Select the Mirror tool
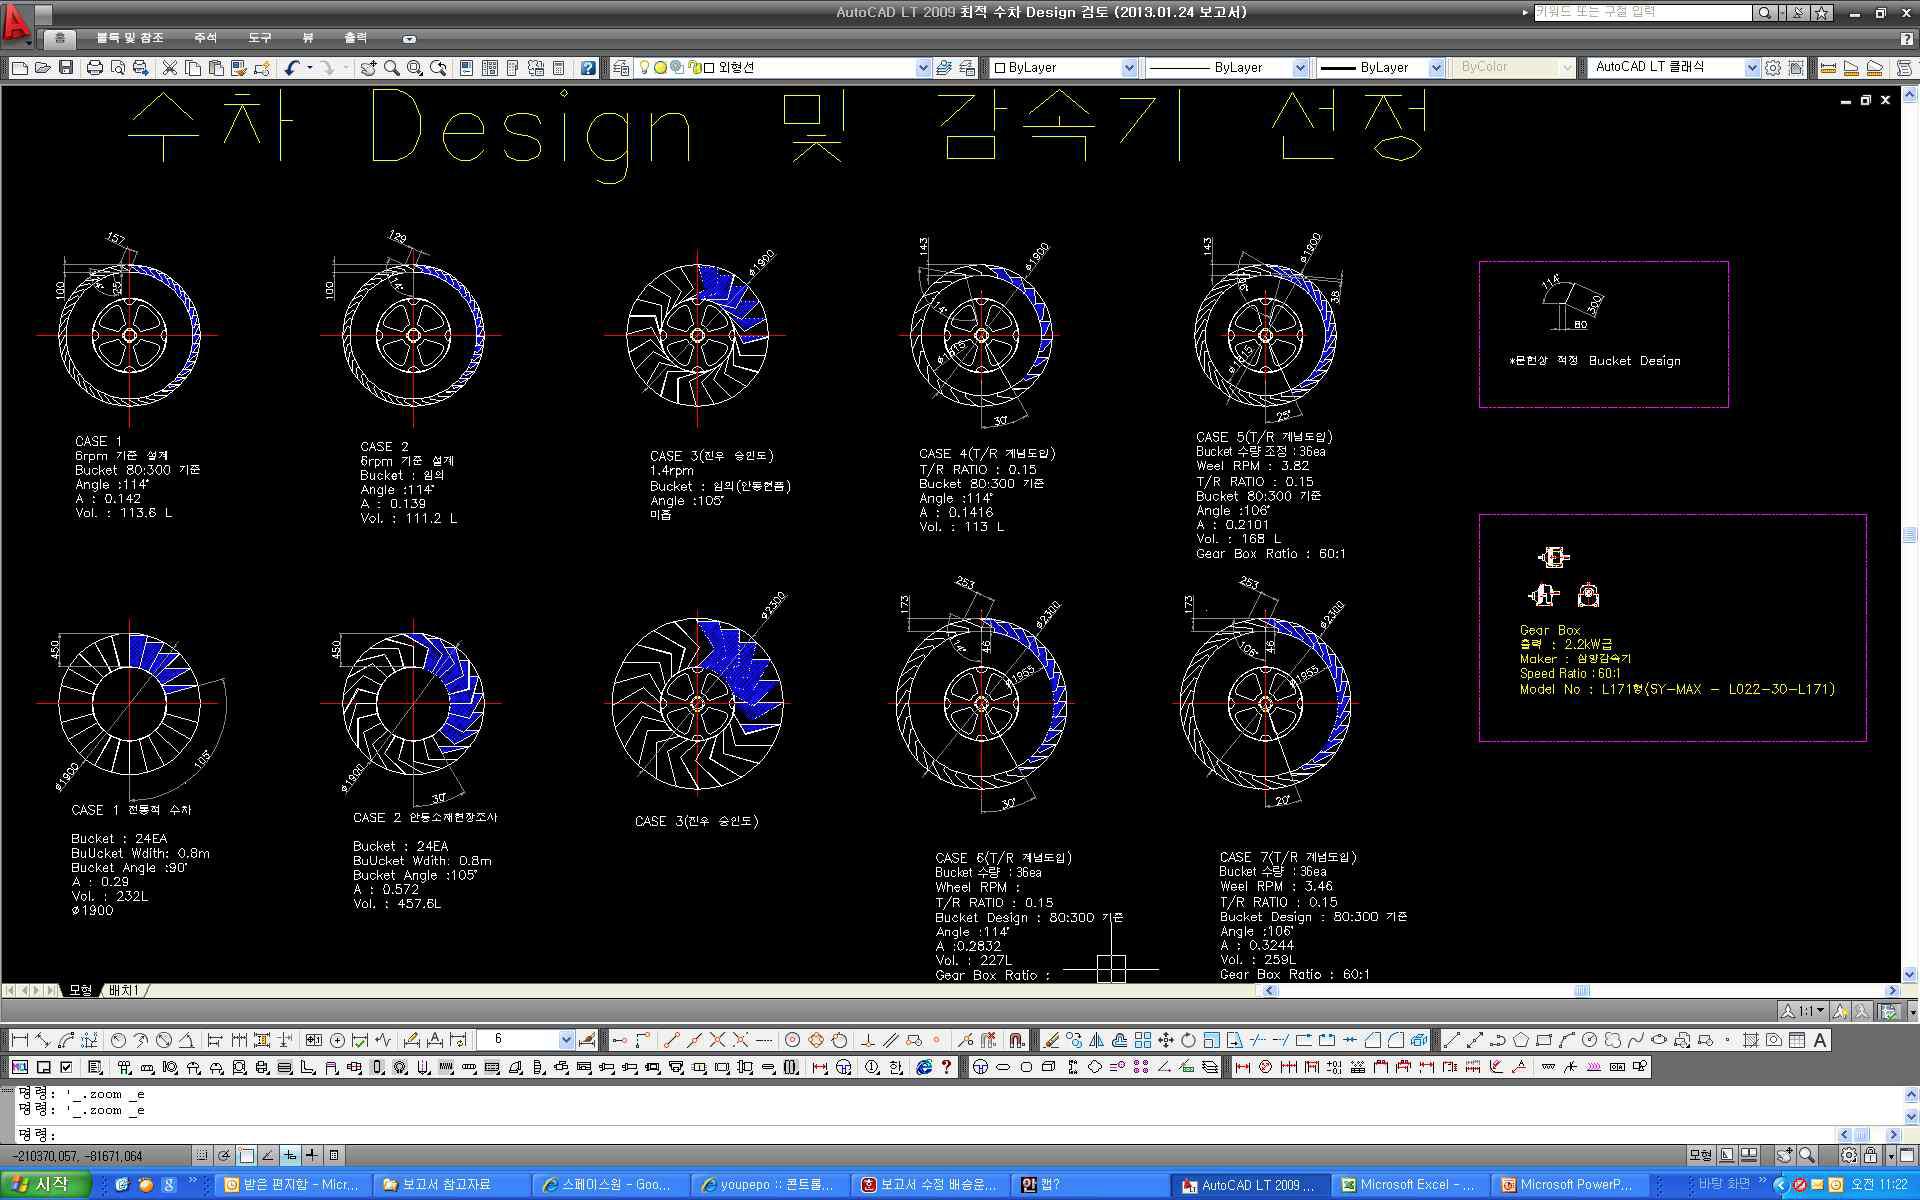1920x1200 pixels. point(1096,1040)
